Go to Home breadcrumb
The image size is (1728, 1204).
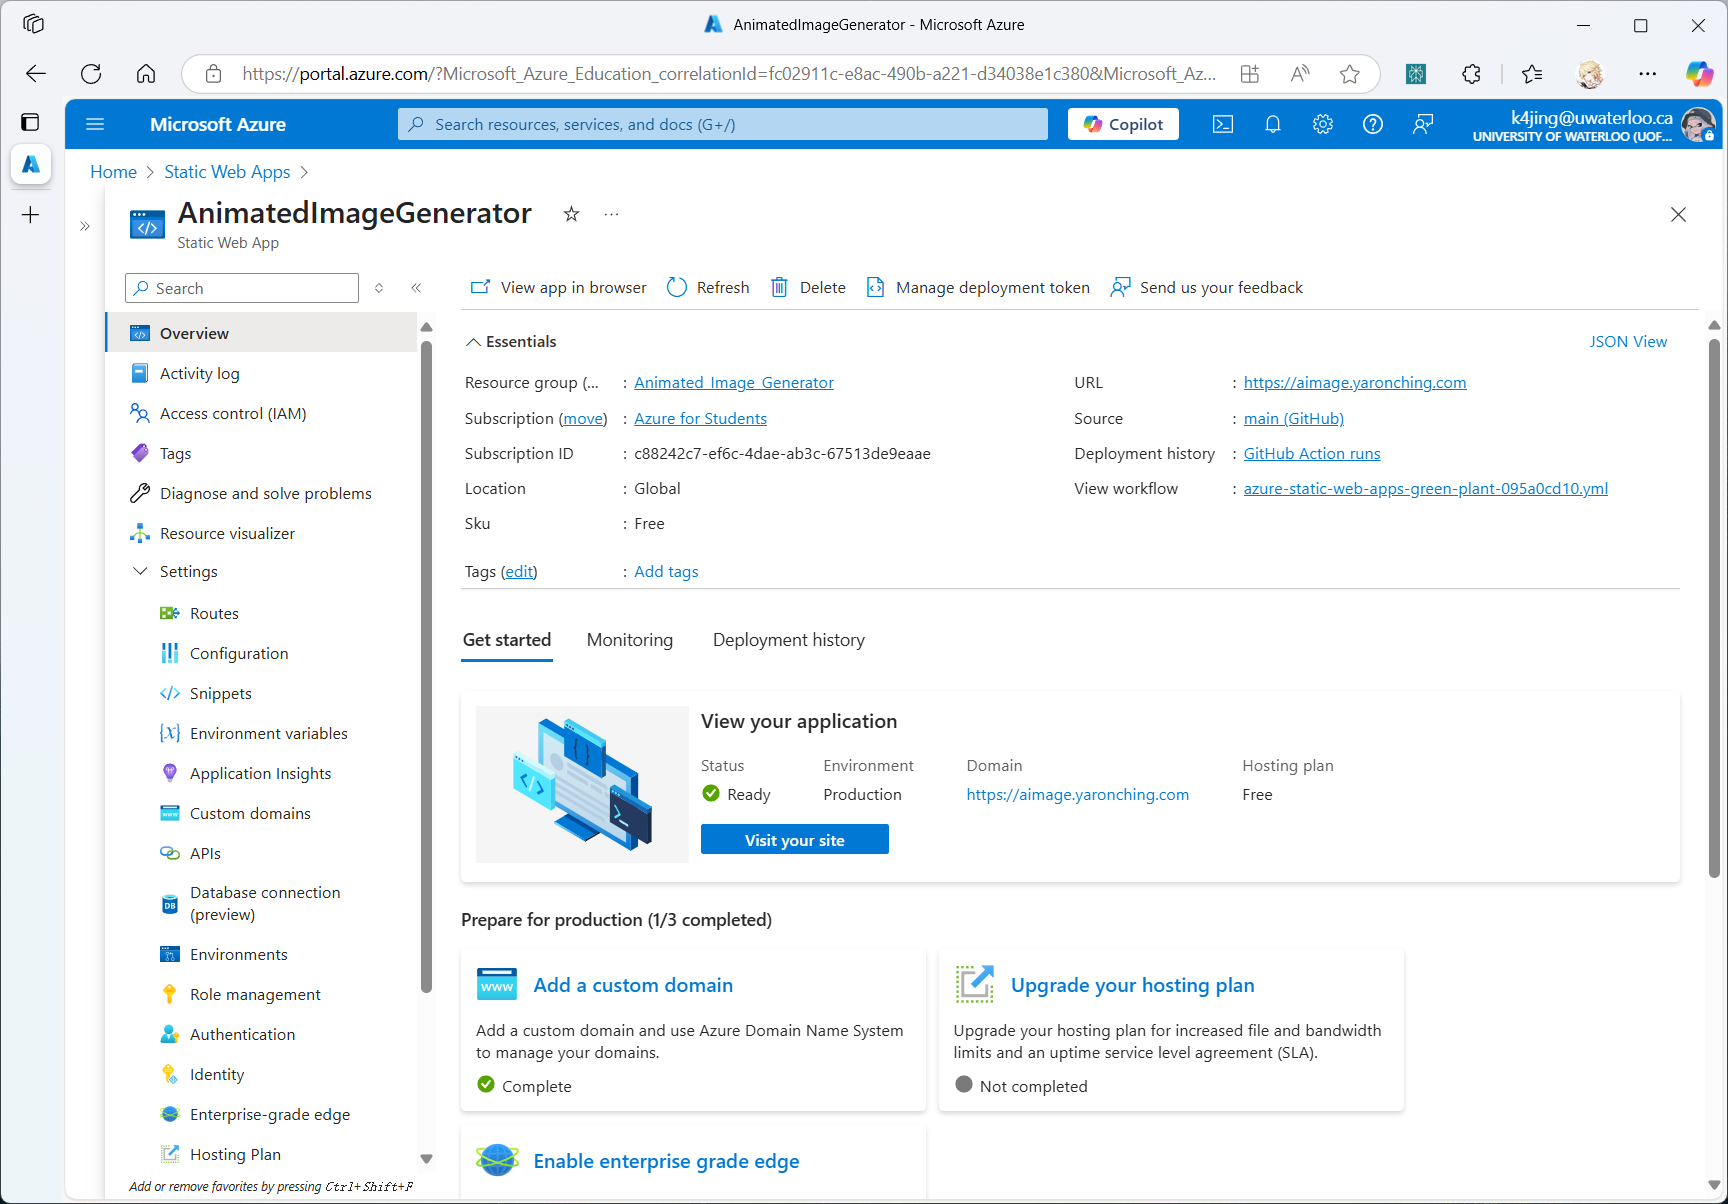(x=113, y=172)
